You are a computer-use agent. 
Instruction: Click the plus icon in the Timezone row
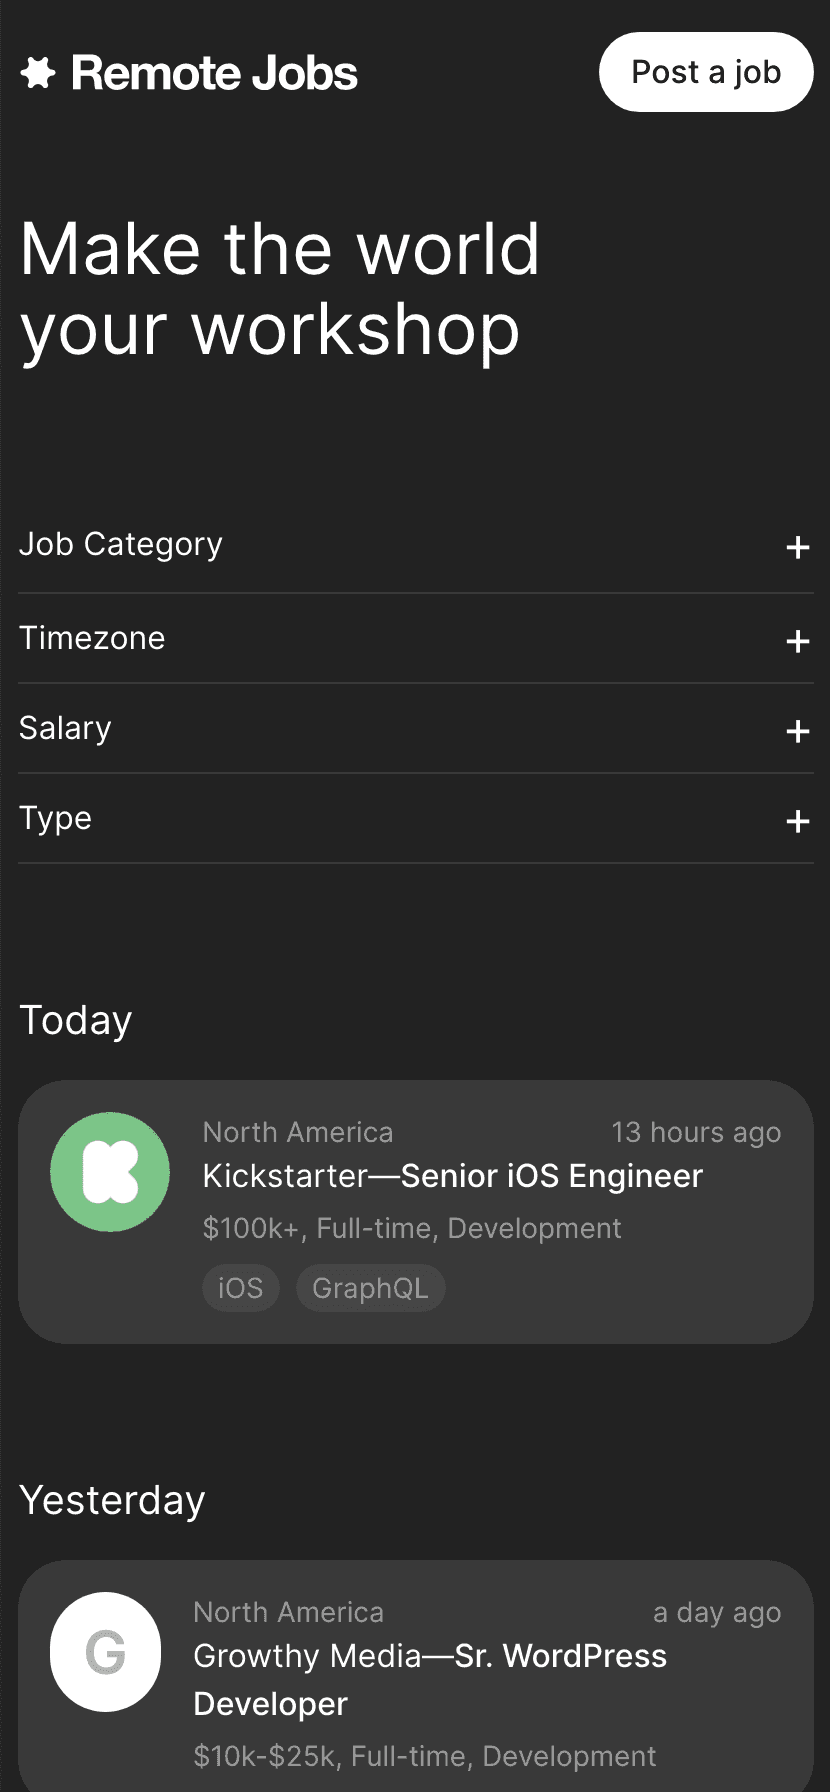tap(797, 642)
